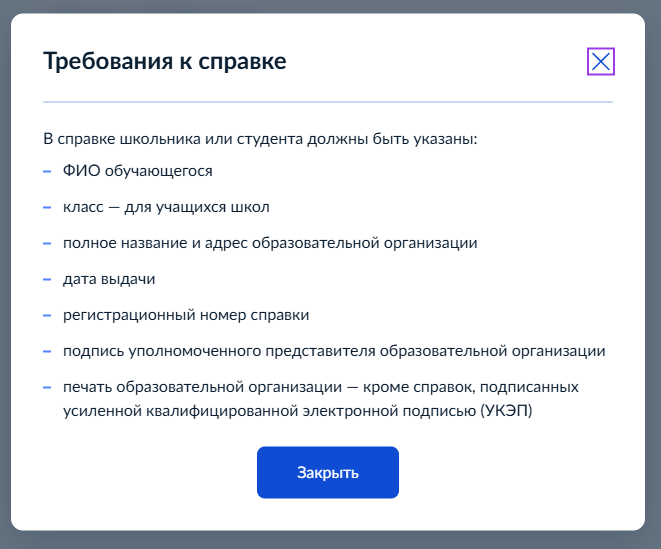Click the подпись уполномоченного представителя item

(334, 351)
